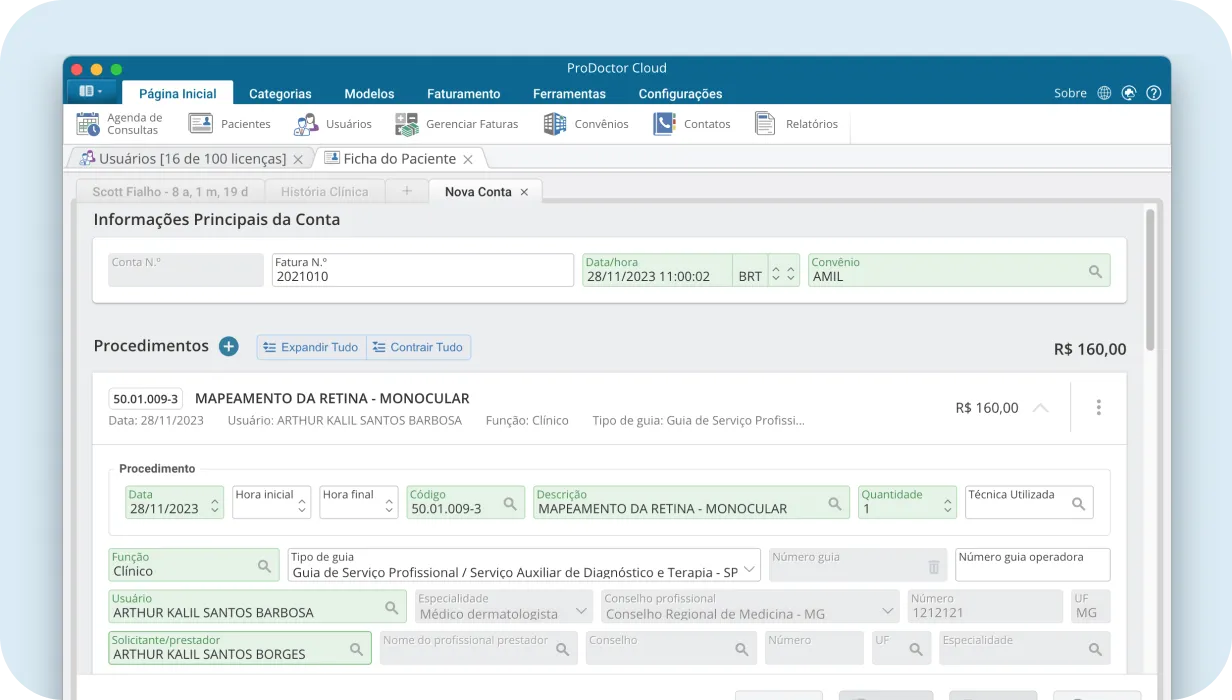This screenshot has height=700, width=1232.
Task: Collapse the MAPEAMENTO DA RETINA procedure details
Action: (x=1040, y=407)
